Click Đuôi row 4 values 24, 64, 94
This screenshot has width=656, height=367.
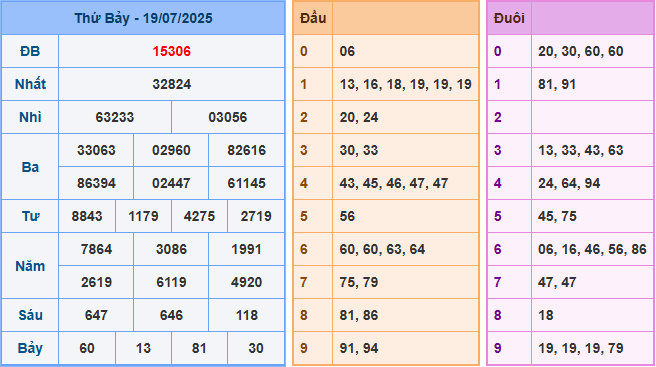(569, 183)
